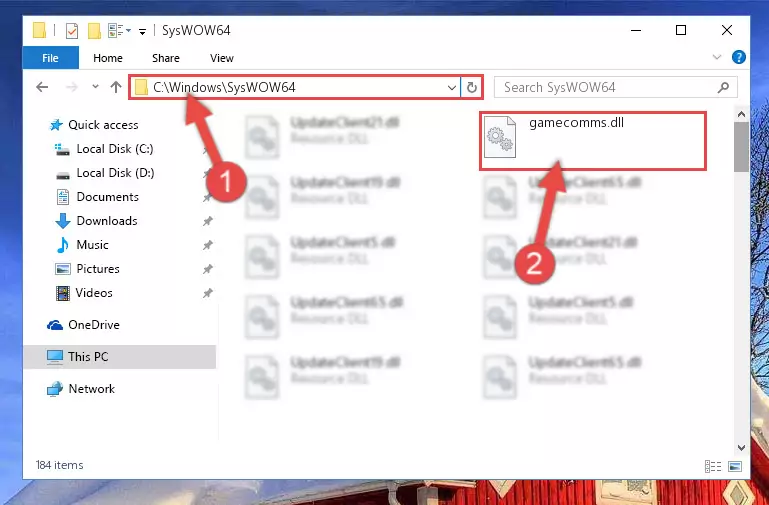Click the gamecomms.dll file icon

[x=500, y=137]
